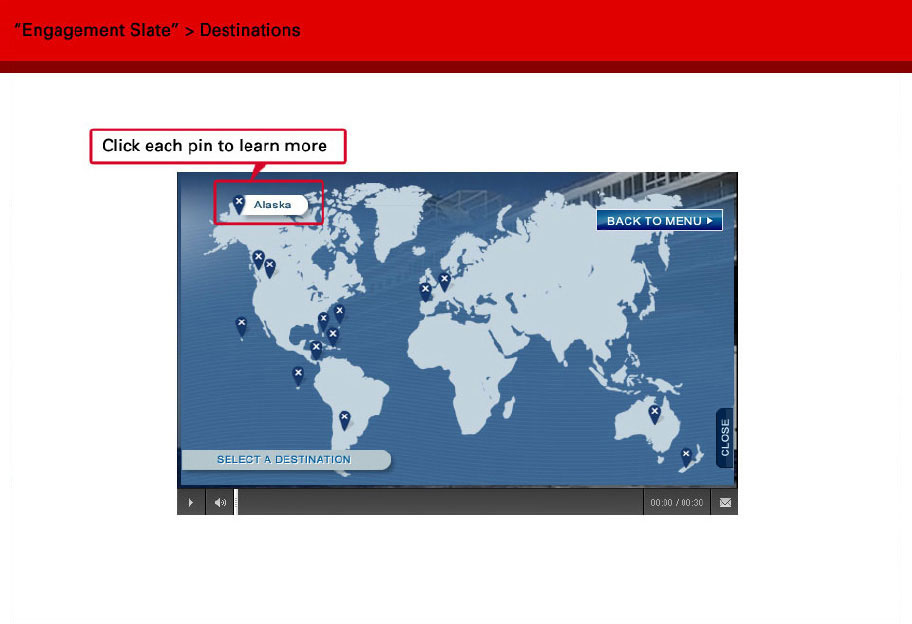Play the video with the play button
Viewport: 912px width, 624px height.
[191, 502]
